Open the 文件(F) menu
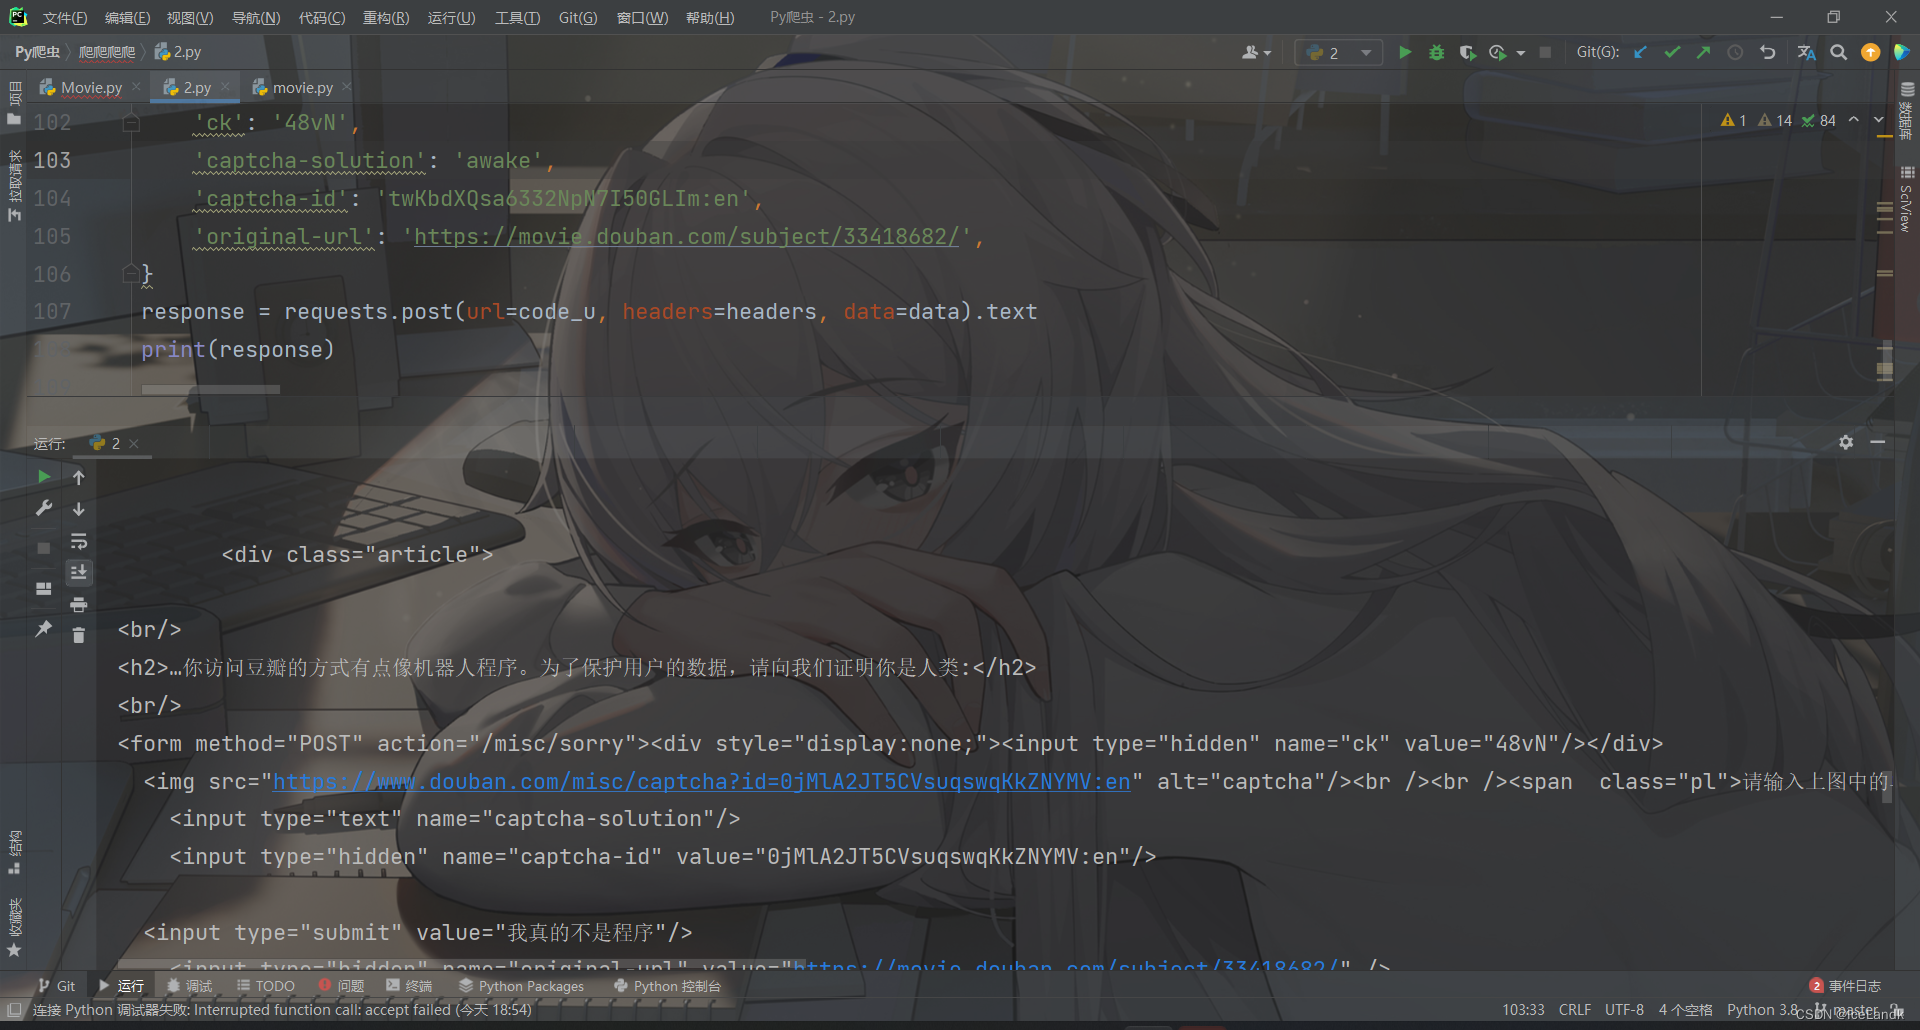This screenshot has width=1920, height=1030. (x=65, y=18)
